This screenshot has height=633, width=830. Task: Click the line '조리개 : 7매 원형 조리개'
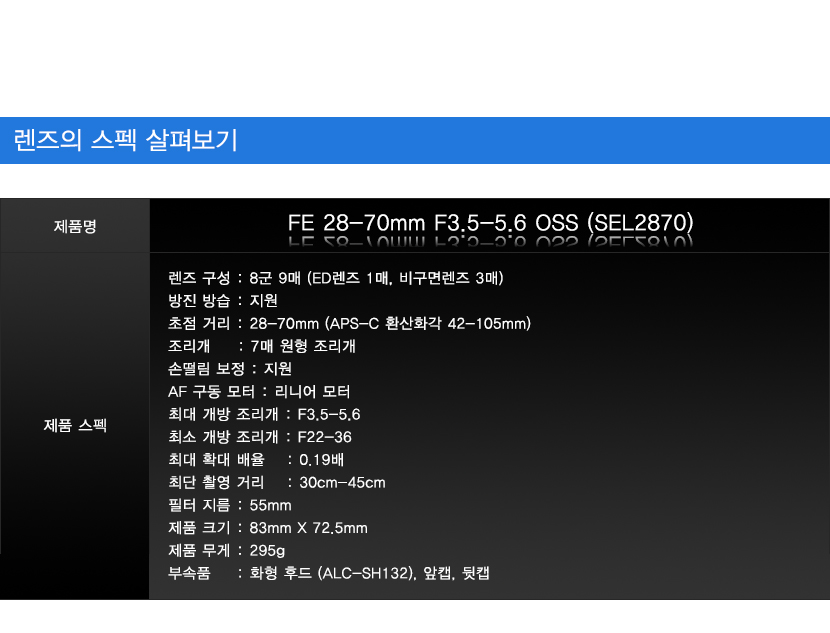coord(261,346)
